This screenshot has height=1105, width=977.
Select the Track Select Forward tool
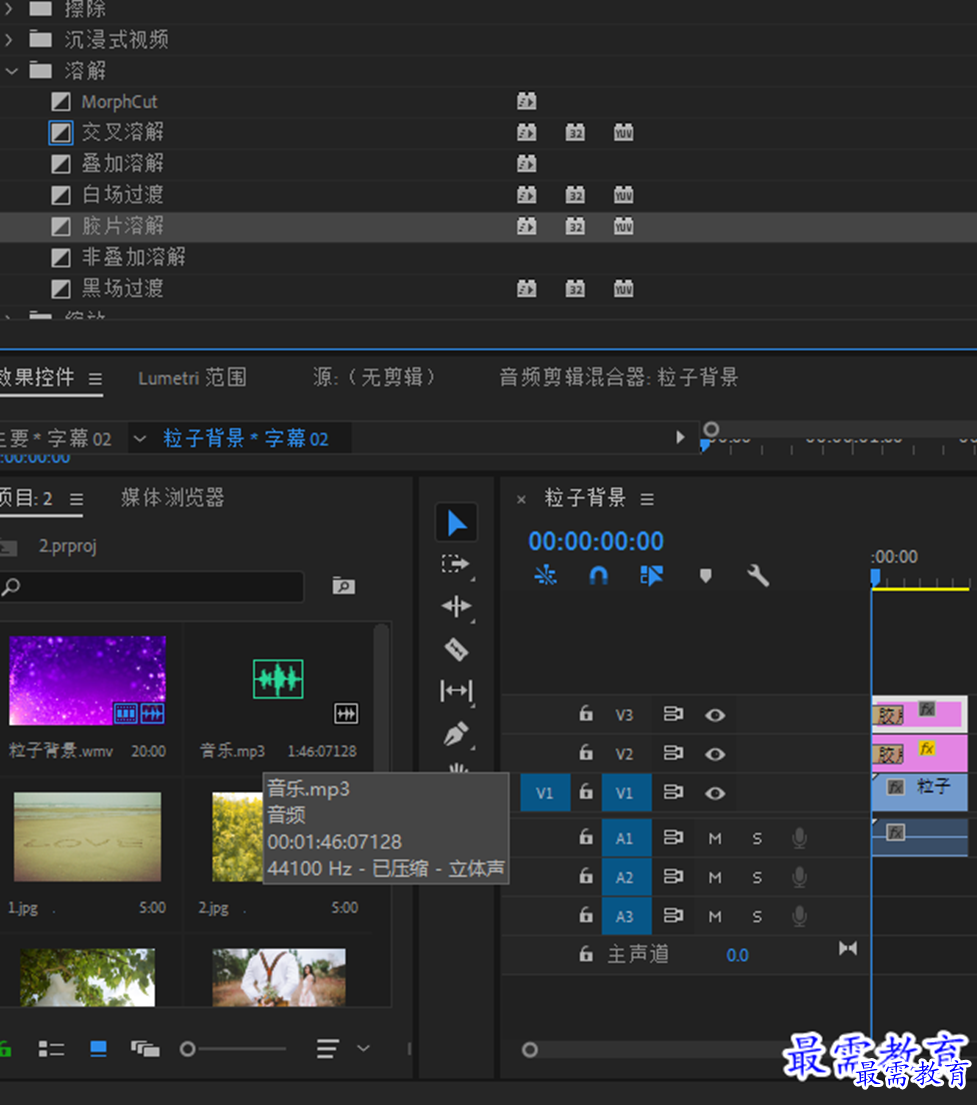(455, 564)
